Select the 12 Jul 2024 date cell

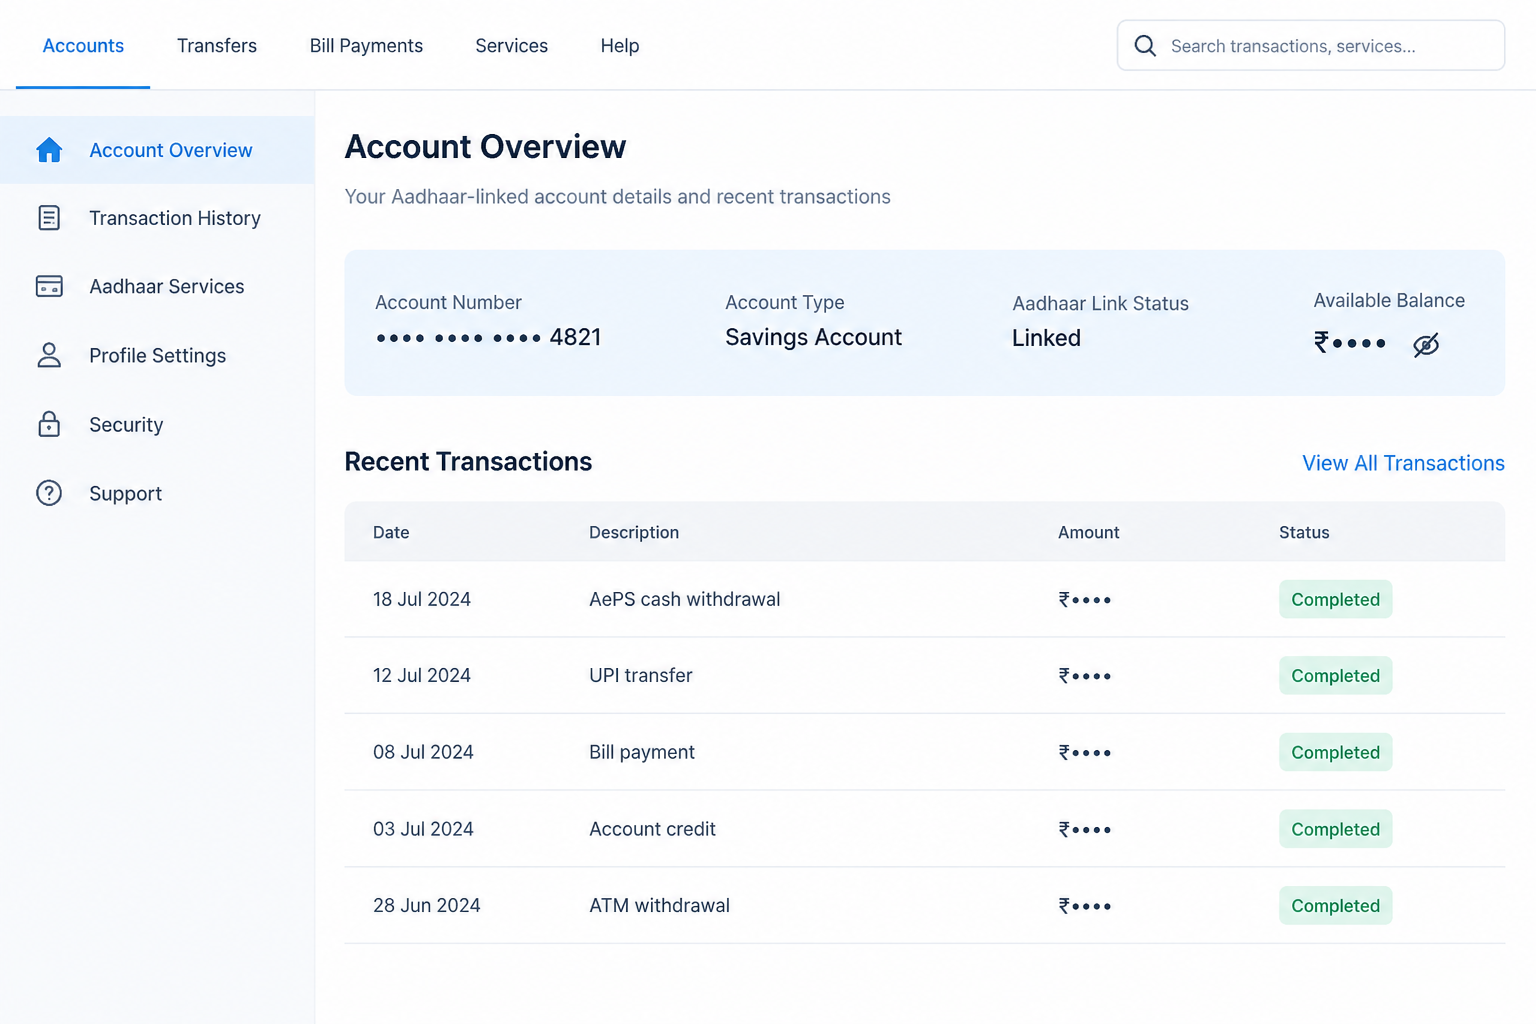(422, 675)
